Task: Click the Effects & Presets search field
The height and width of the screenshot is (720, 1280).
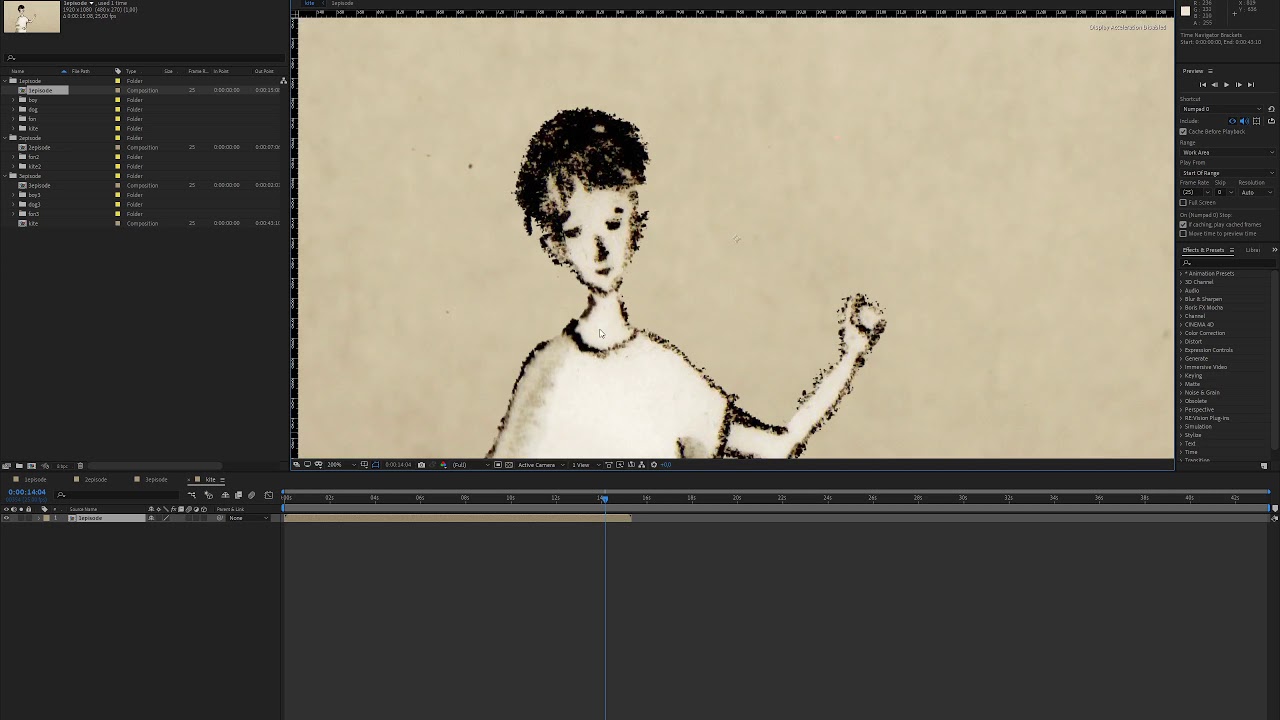Action: [1228, 263]
